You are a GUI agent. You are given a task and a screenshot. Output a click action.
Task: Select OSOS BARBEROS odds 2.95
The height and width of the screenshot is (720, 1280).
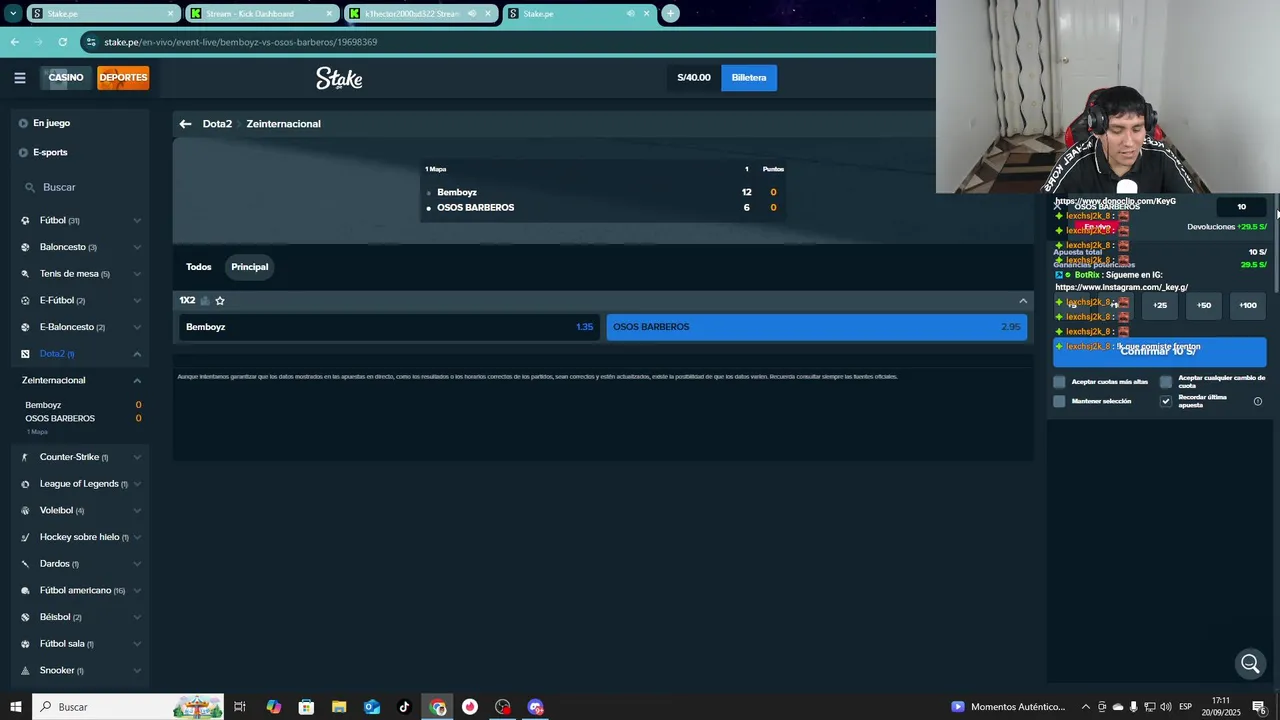coord(817,327)
